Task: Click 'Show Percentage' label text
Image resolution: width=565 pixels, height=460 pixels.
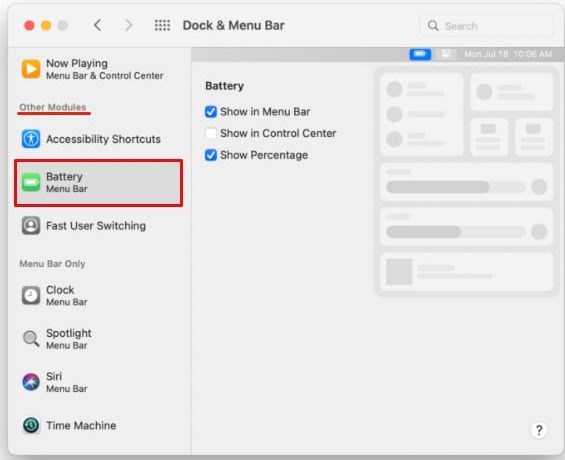Action: pyautogui.click(x=264, y=155)
